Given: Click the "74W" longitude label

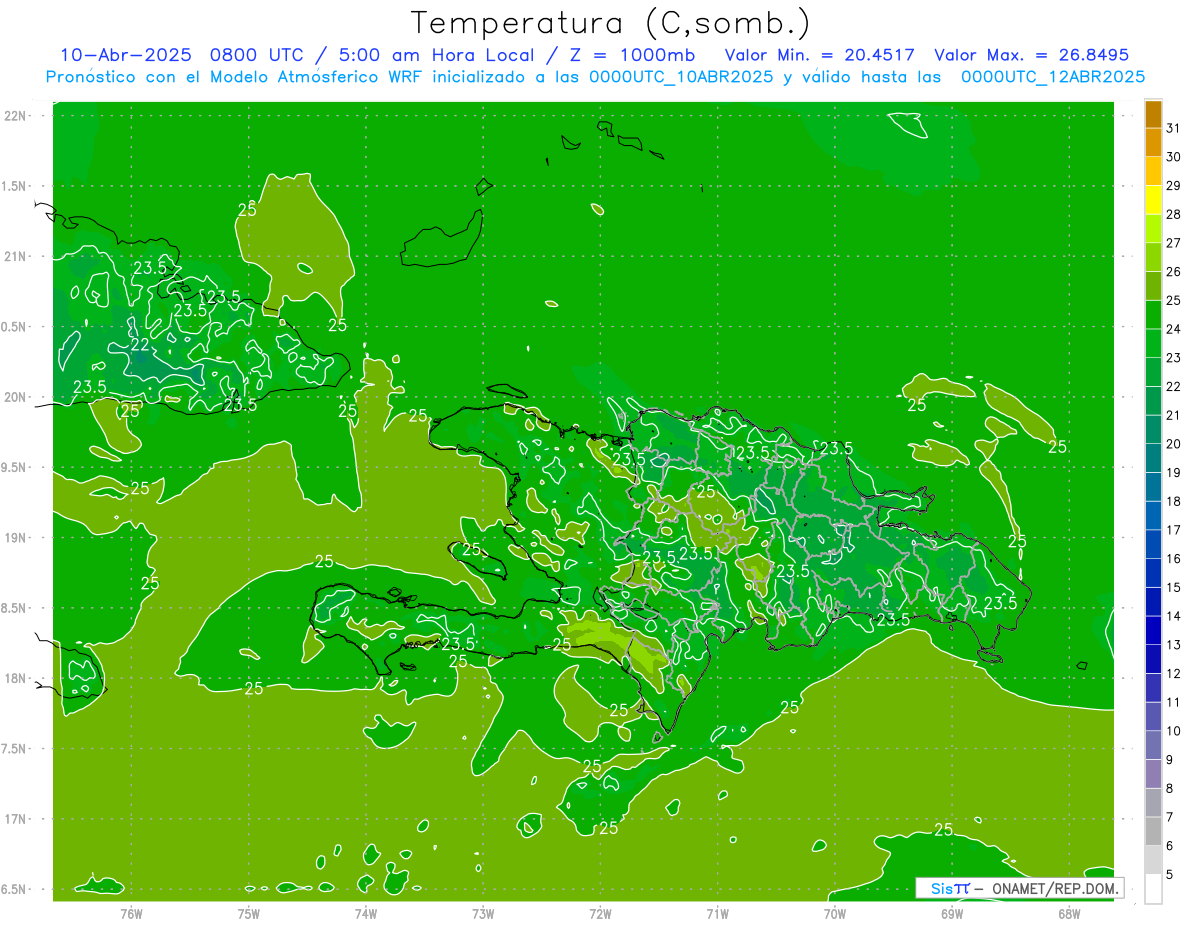Looking at the screenshot, I should click(x=366, y=913).
